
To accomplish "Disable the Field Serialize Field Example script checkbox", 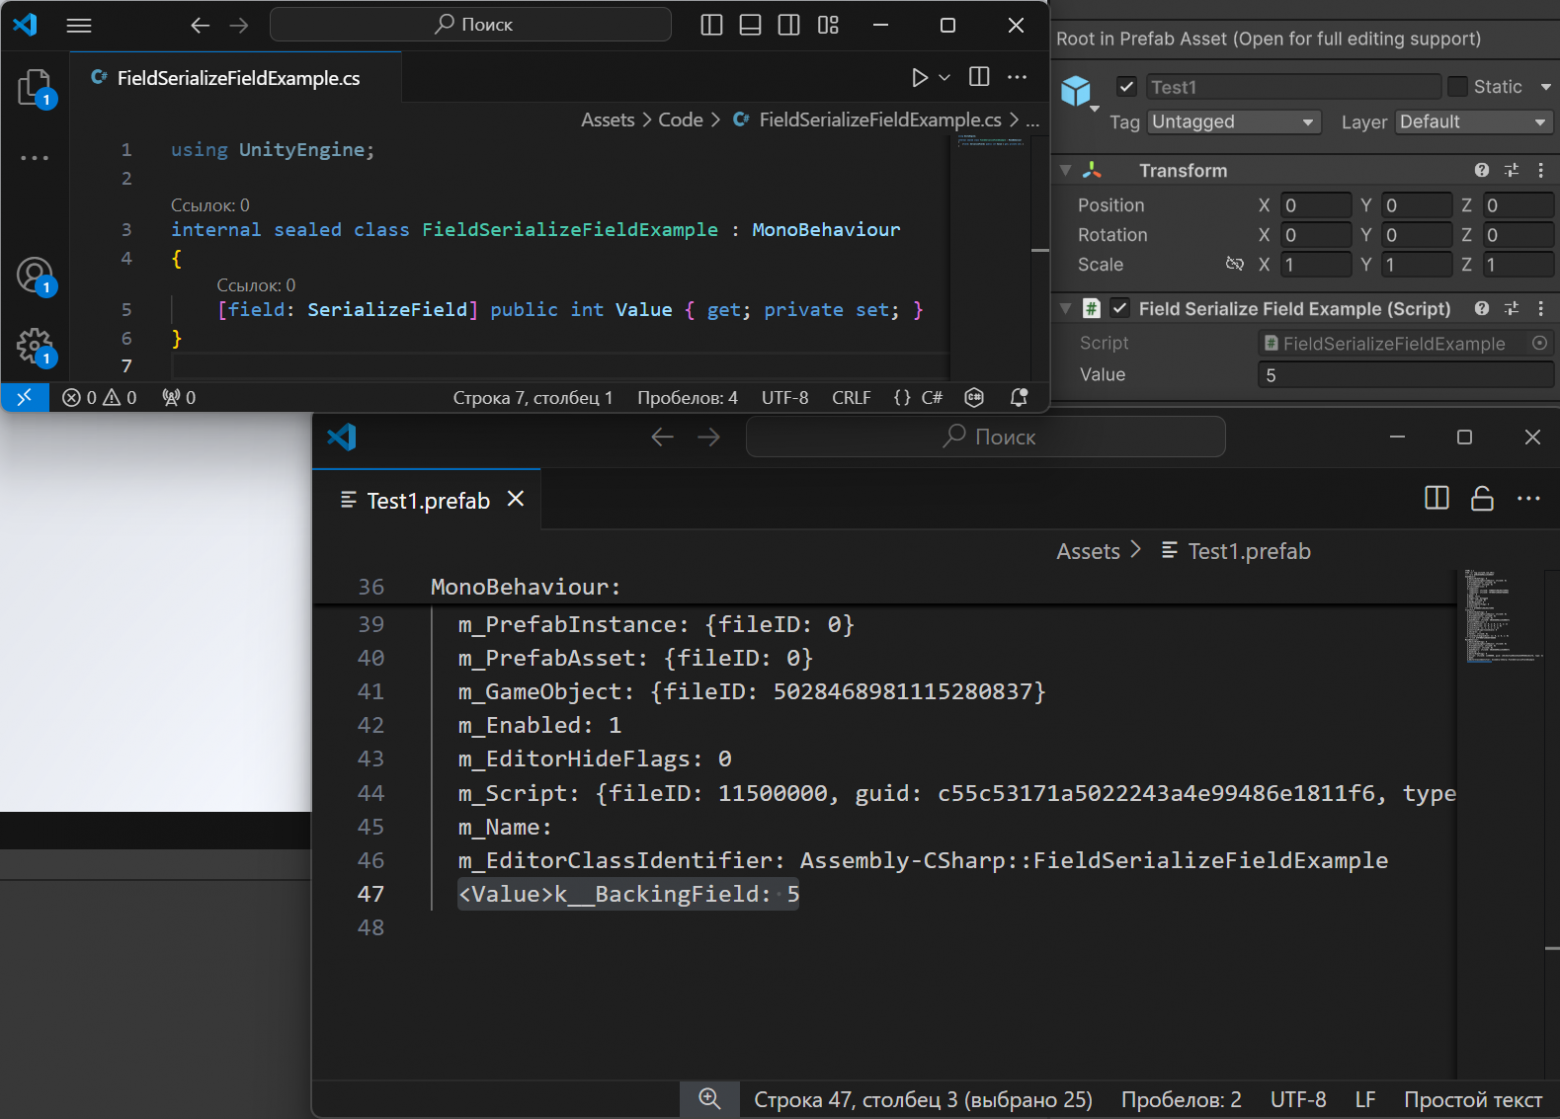I will point(1120,309).
